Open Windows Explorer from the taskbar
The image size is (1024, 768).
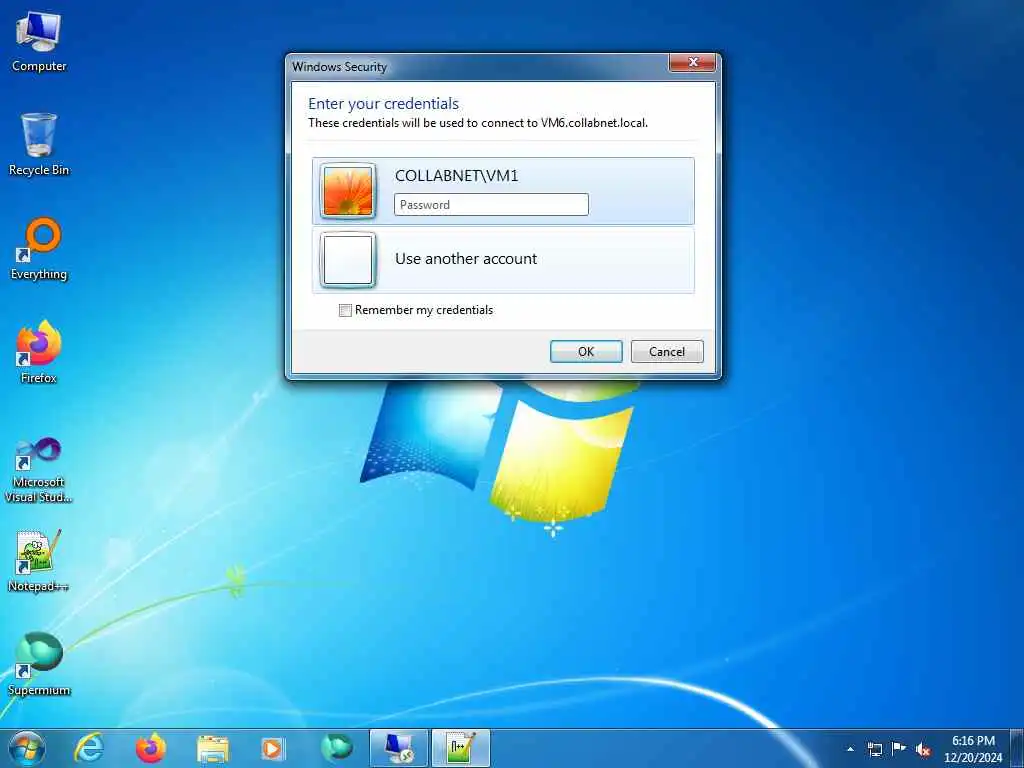[212, 748]
